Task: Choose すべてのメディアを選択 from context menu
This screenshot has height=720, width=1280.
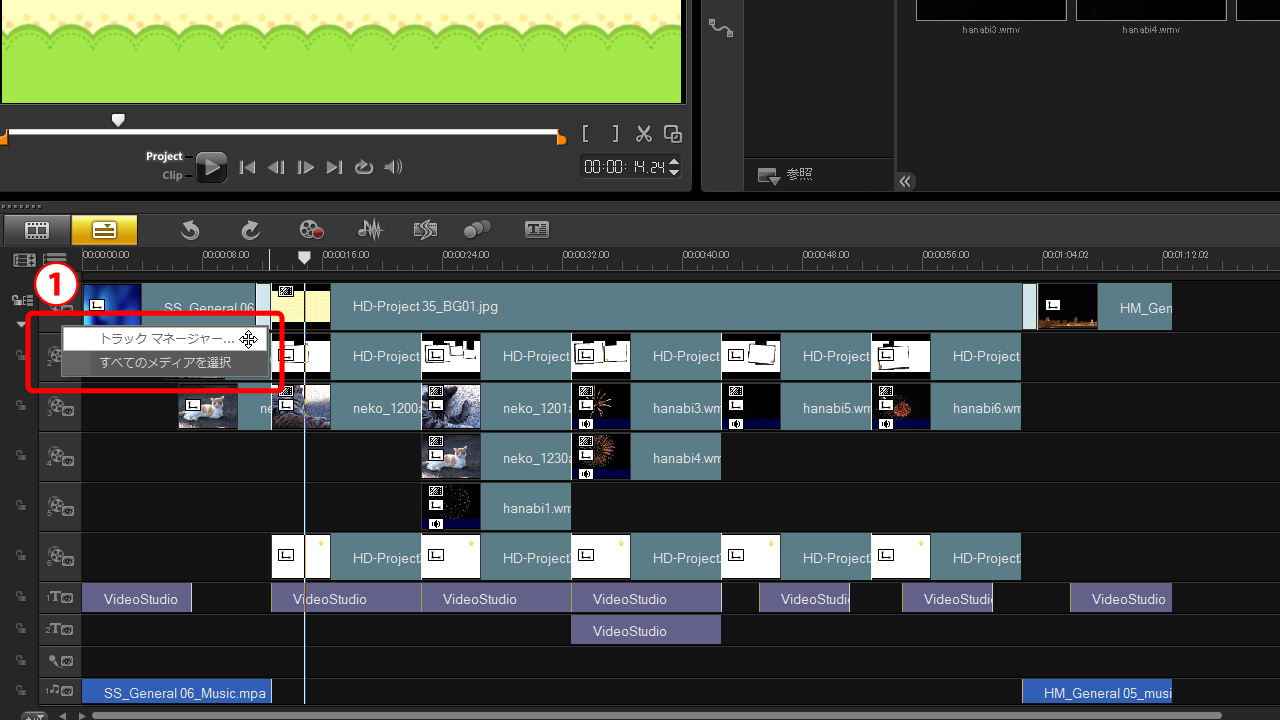Action: tap(165, 363)
